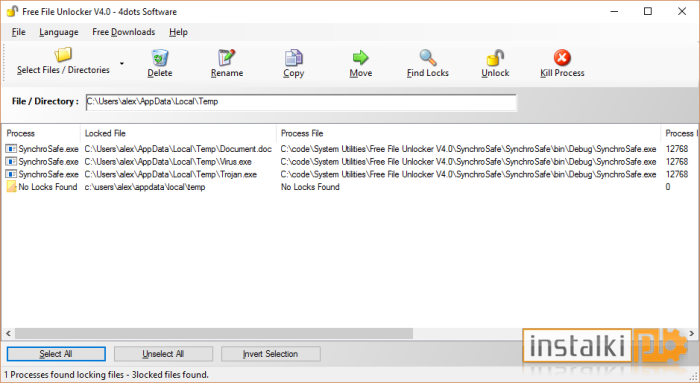
Task: Click the horizontal scrollbar thumb
Action: [x=214, y=333]
